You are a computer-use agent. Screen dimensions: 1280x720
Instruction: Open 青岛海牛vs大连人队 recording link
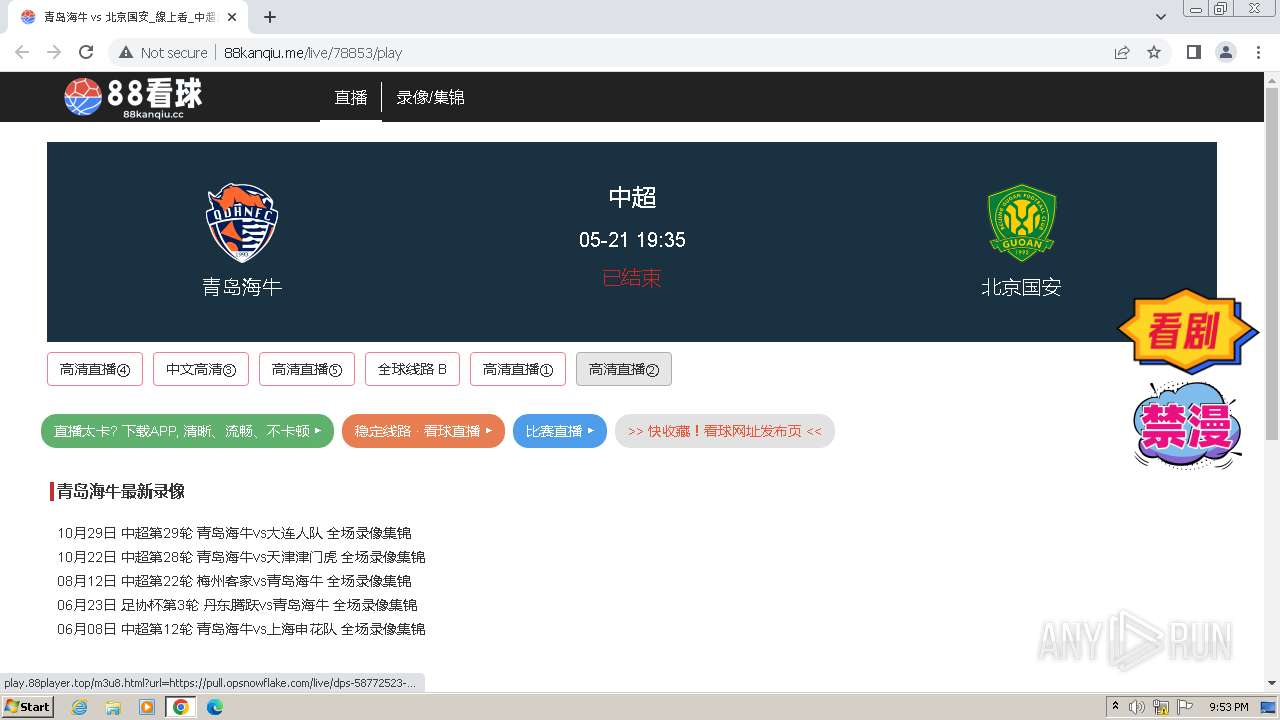click(234, 533)
